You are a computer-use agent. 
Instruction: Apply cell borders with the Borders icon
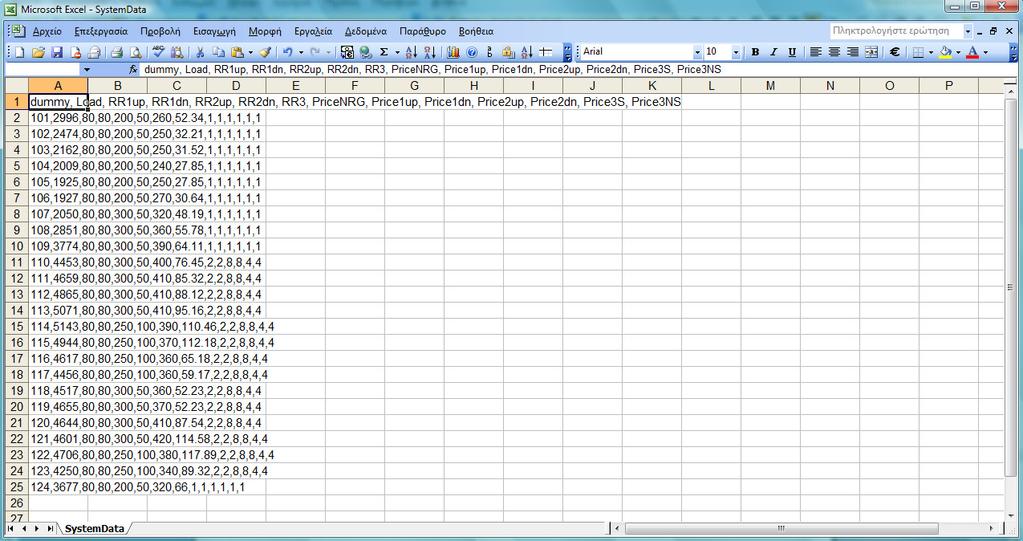pyautogui.click(x=918, y=52)
